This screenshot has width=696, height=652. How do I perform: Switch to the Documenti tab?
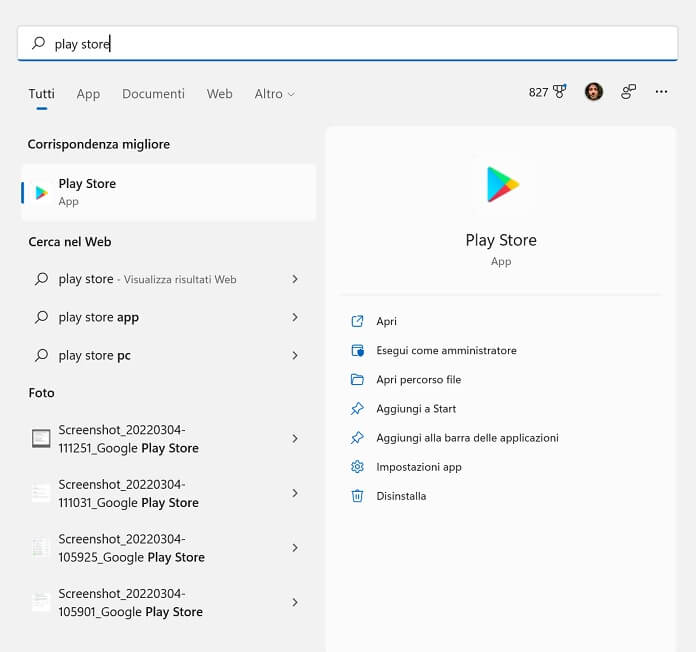point(153,94)
